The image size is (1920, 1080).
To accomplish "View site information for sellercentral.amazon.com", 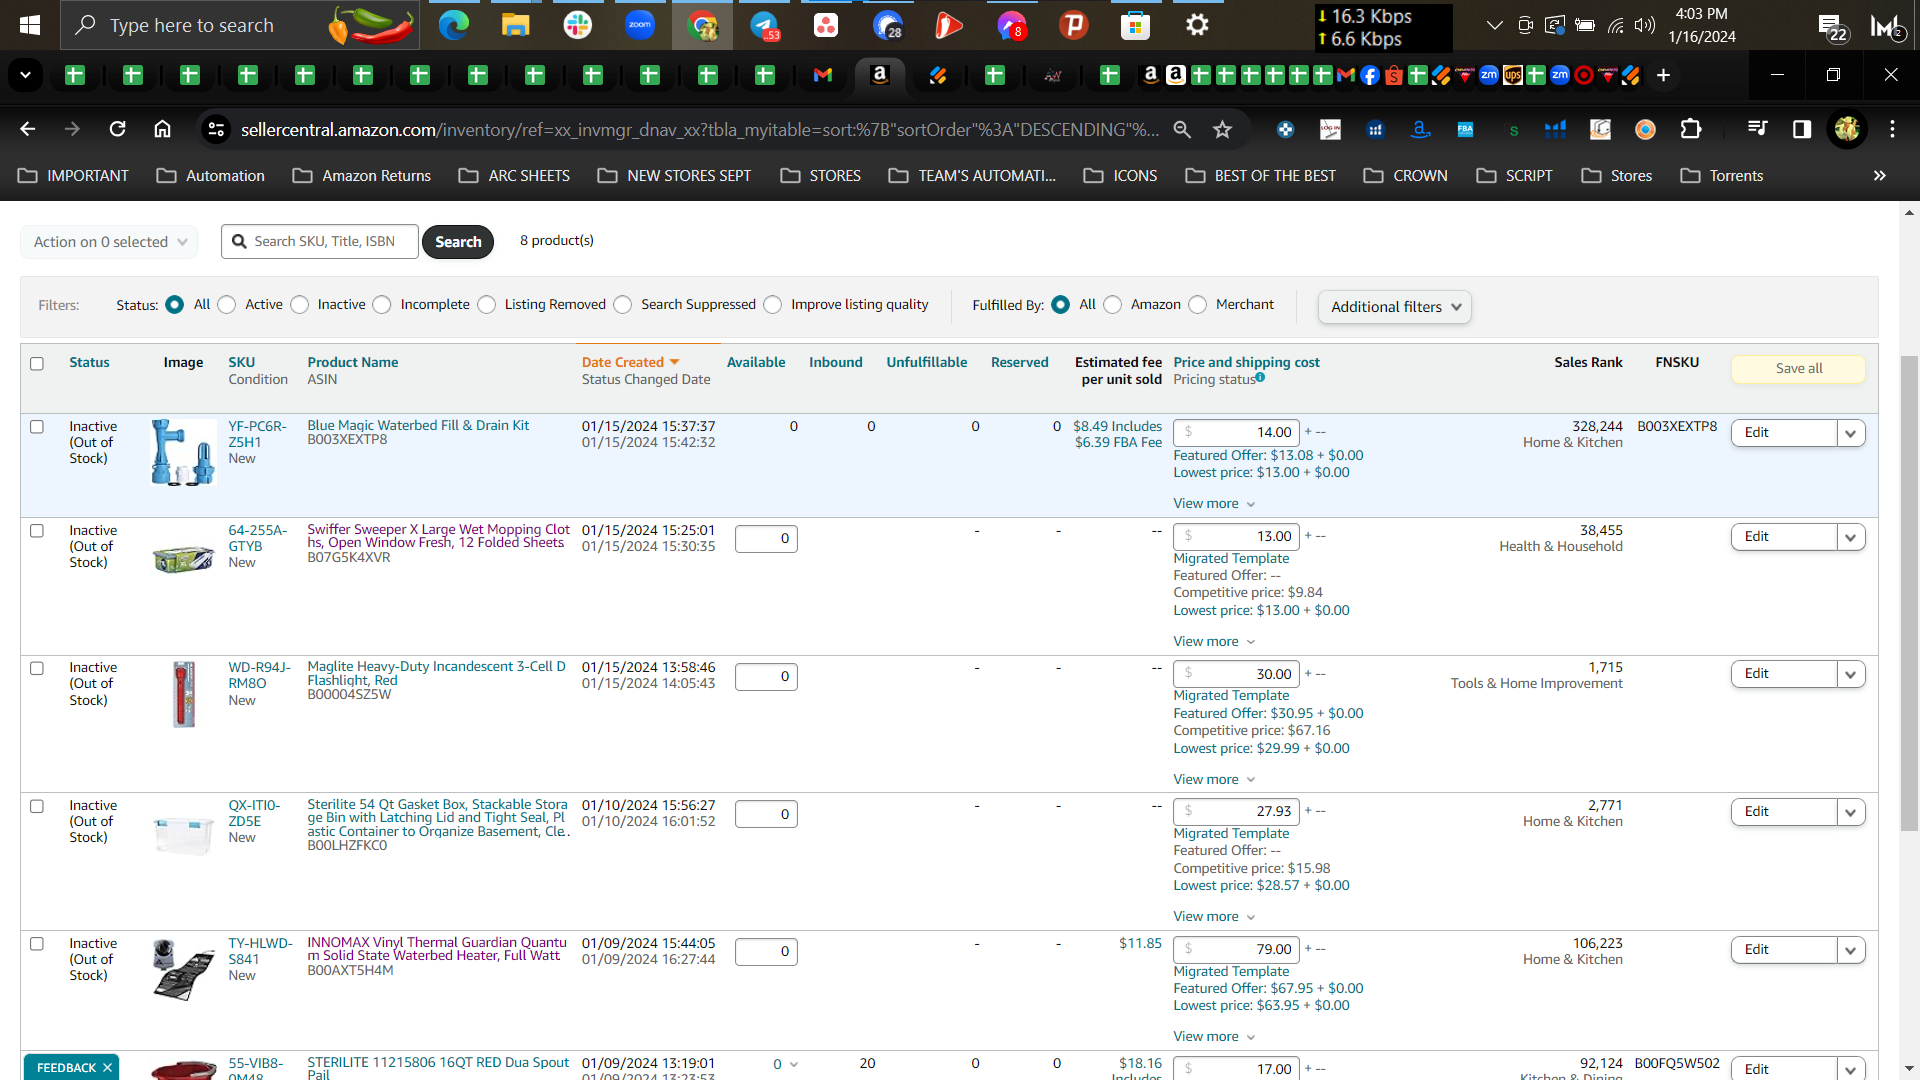I will point(215,129).
